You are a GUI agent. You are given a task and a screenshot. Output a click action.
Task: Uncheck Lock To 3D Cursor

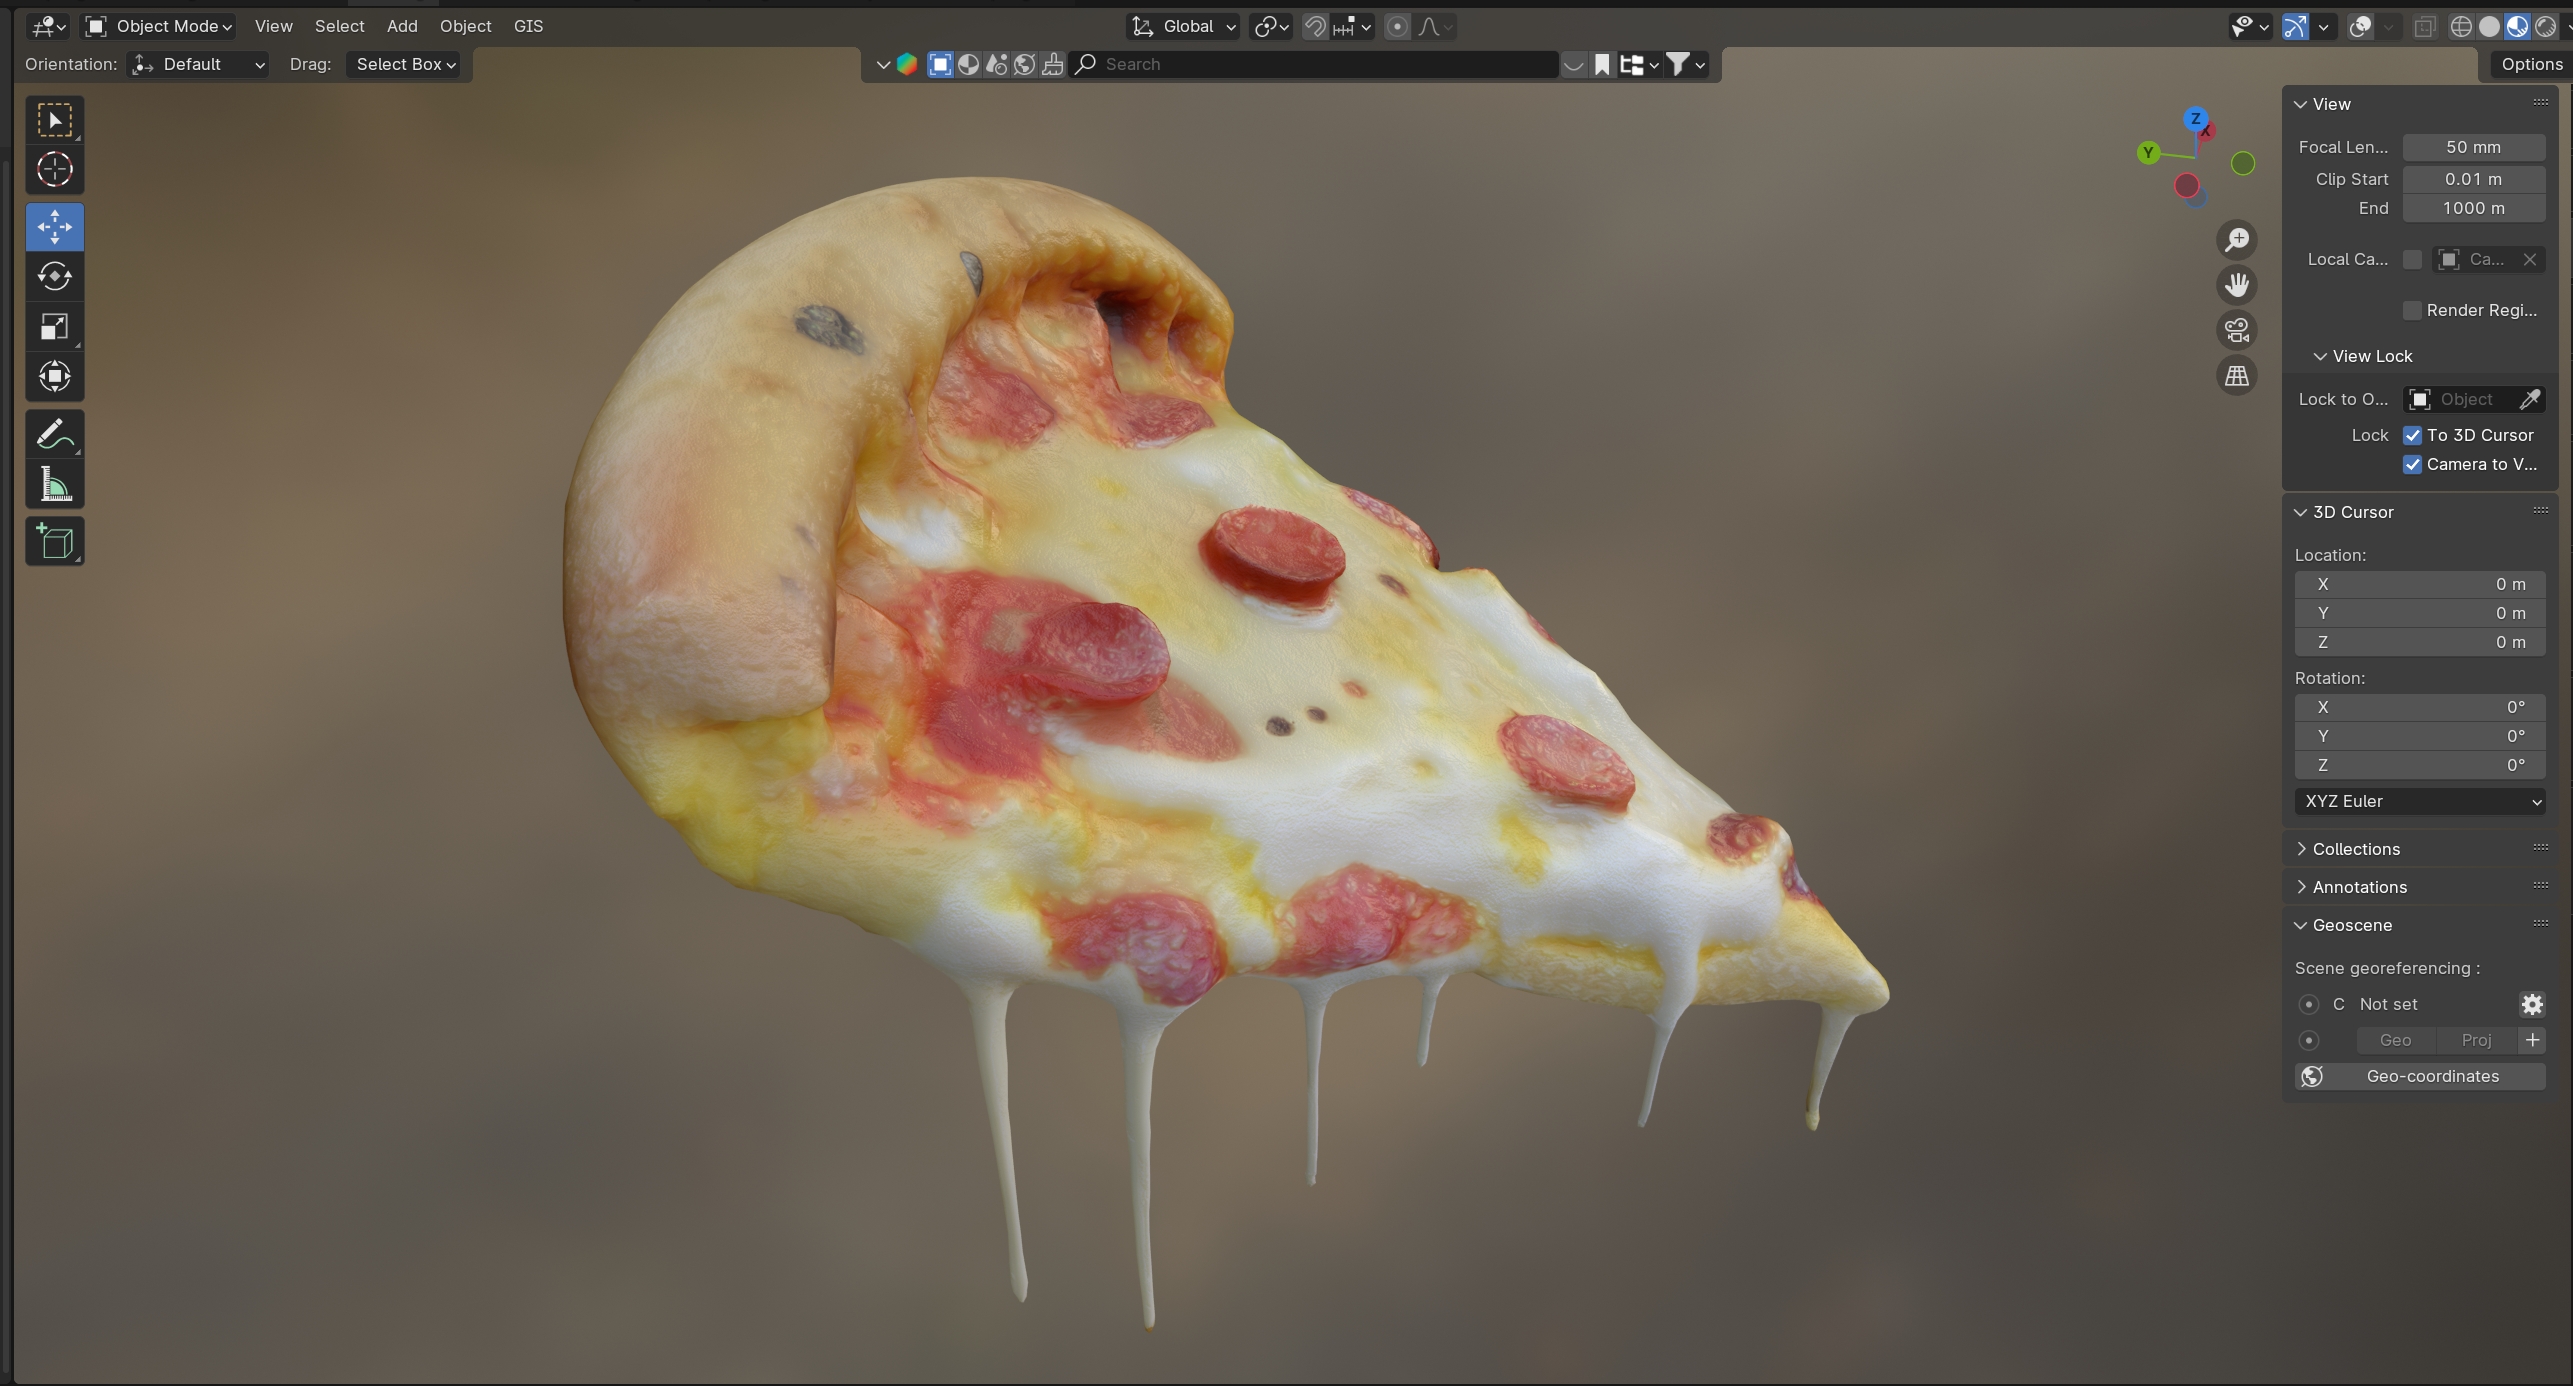(x=2412, y=435)
